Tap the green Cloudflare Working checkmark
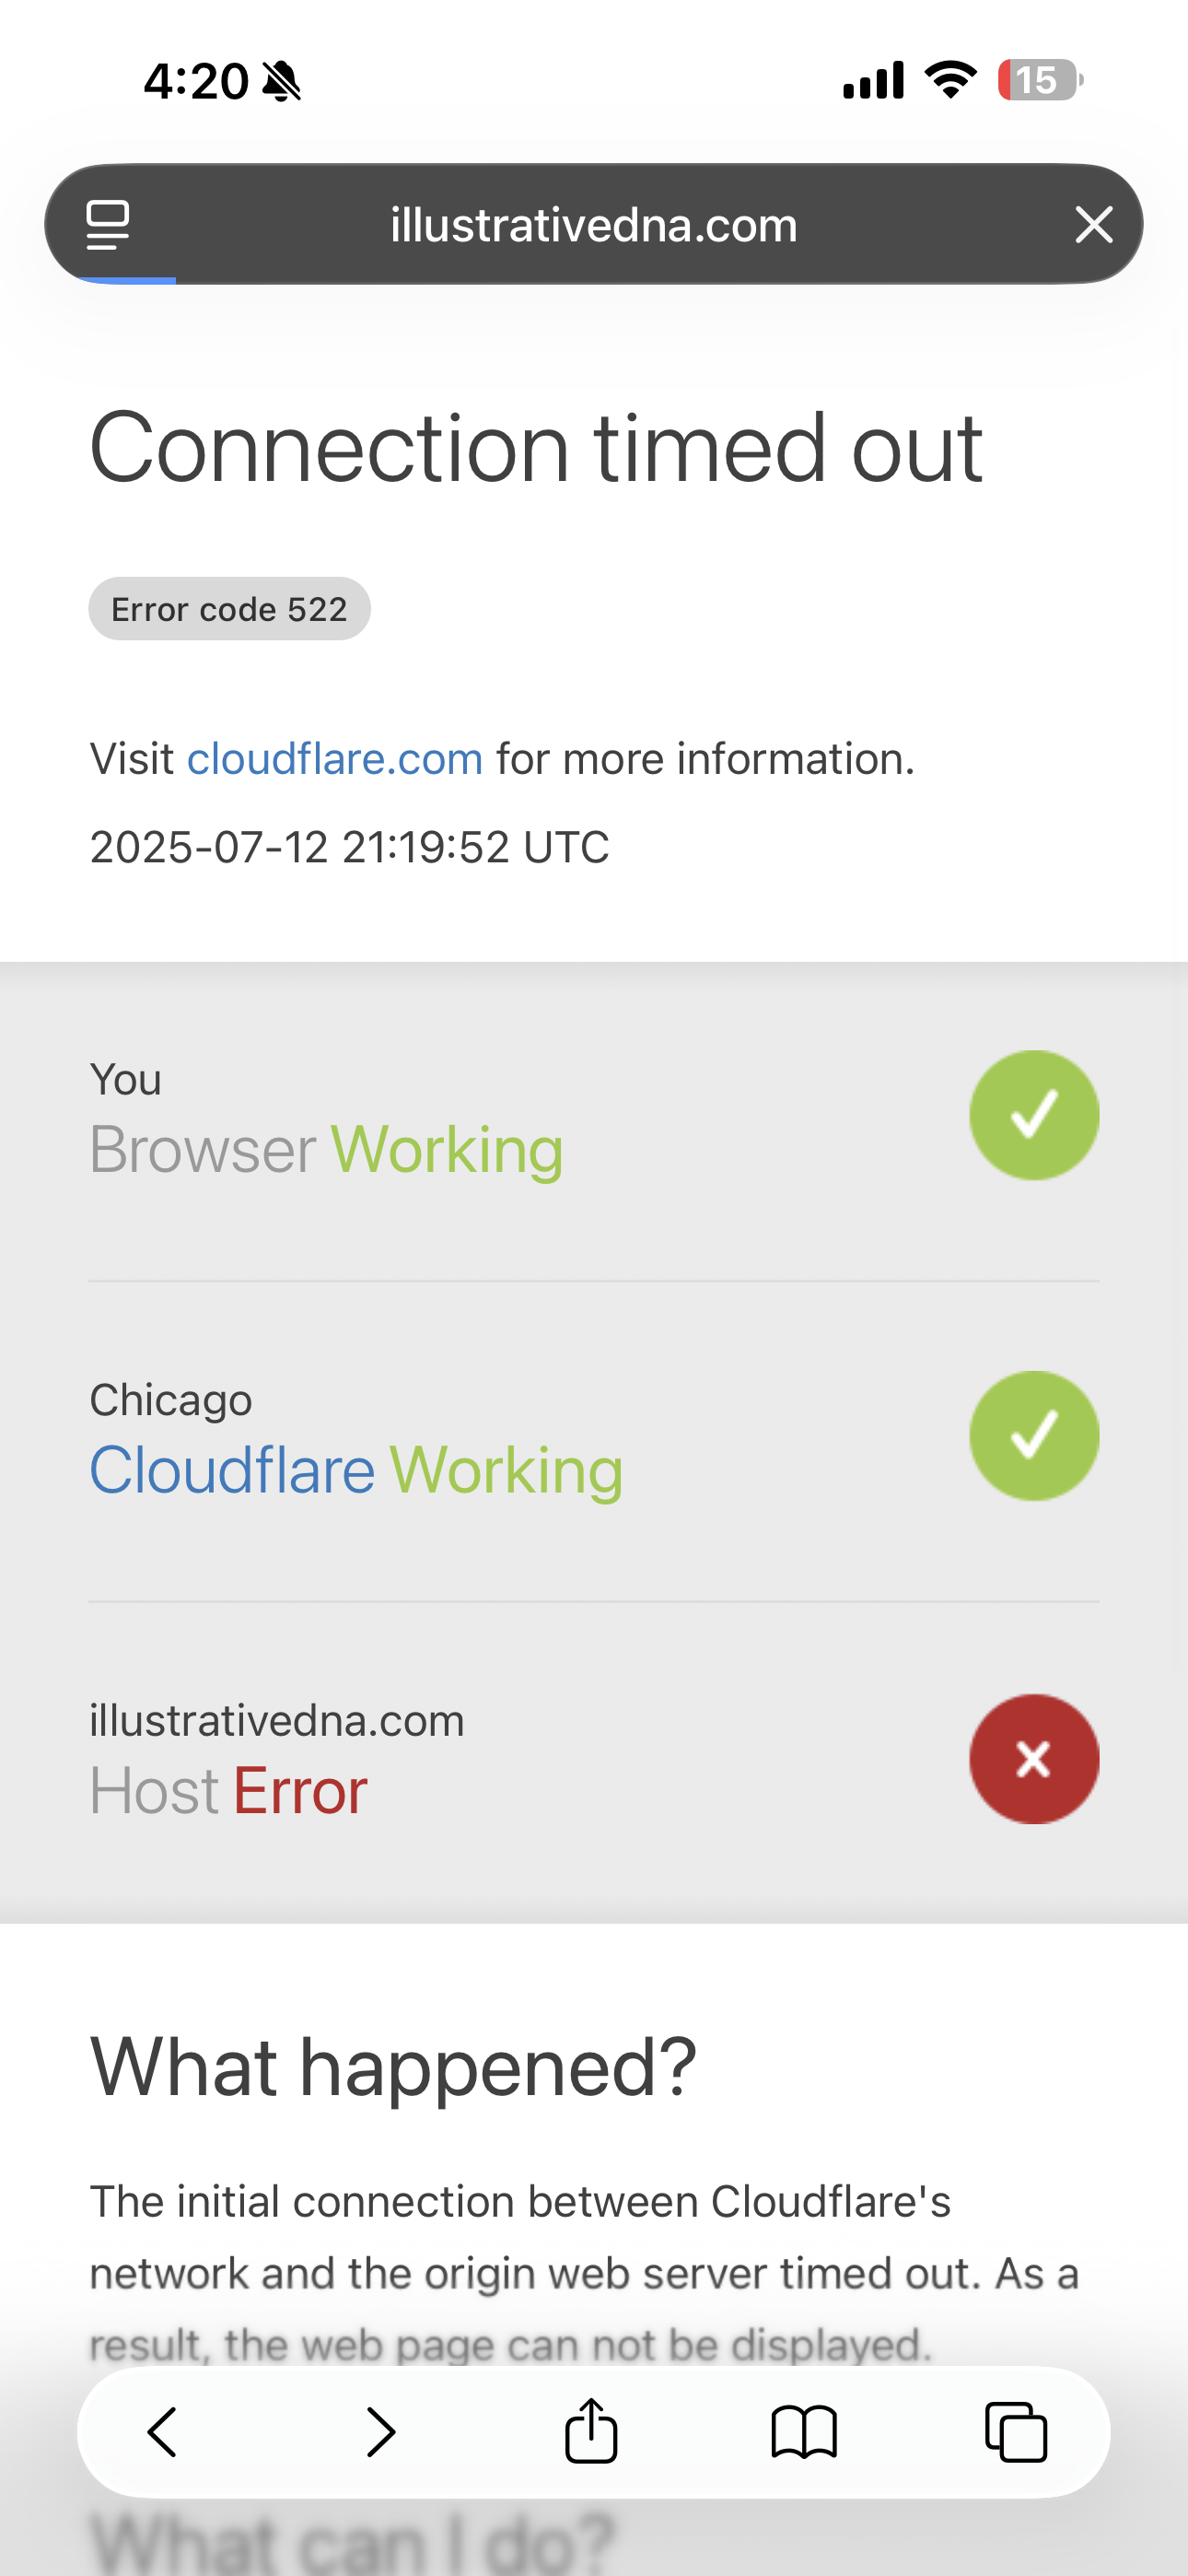The width and height of the screenshot is (1188, 2576). coord(1034,1435)
